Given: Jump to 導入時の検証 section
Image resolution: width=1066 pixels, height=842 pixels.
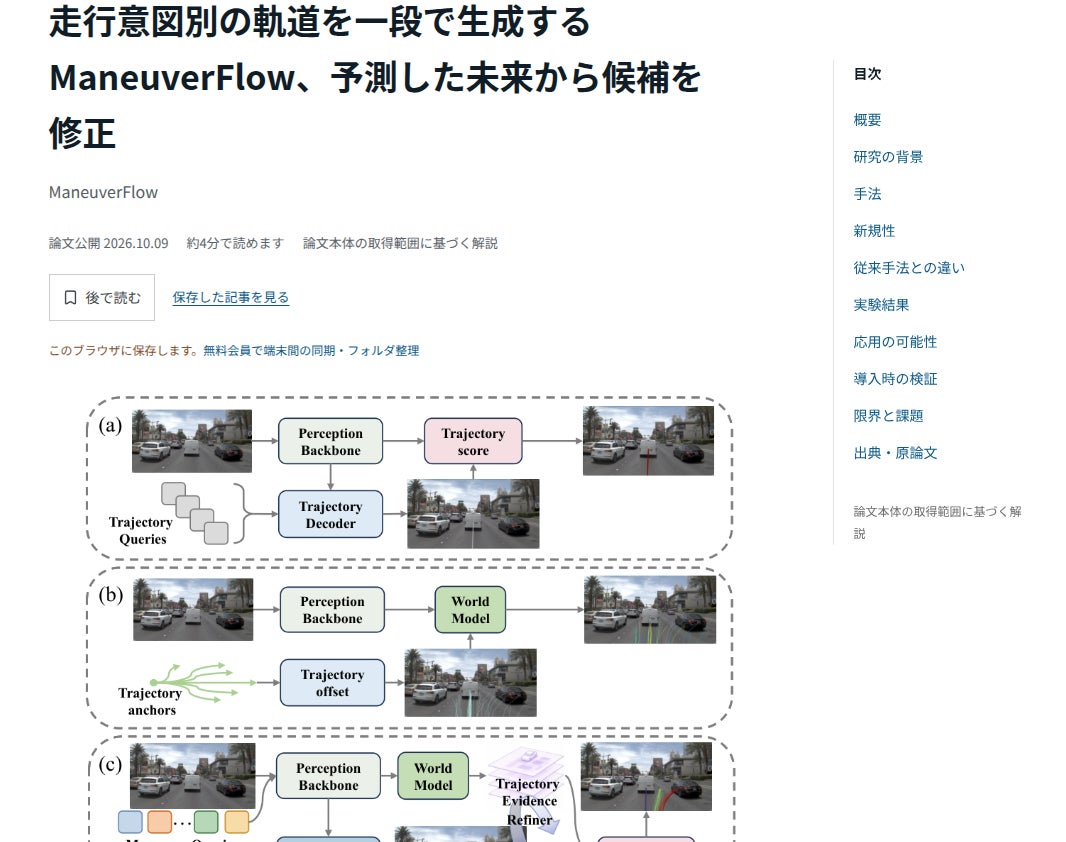Looking at the screenshot, I should click(x=895, y=379).
